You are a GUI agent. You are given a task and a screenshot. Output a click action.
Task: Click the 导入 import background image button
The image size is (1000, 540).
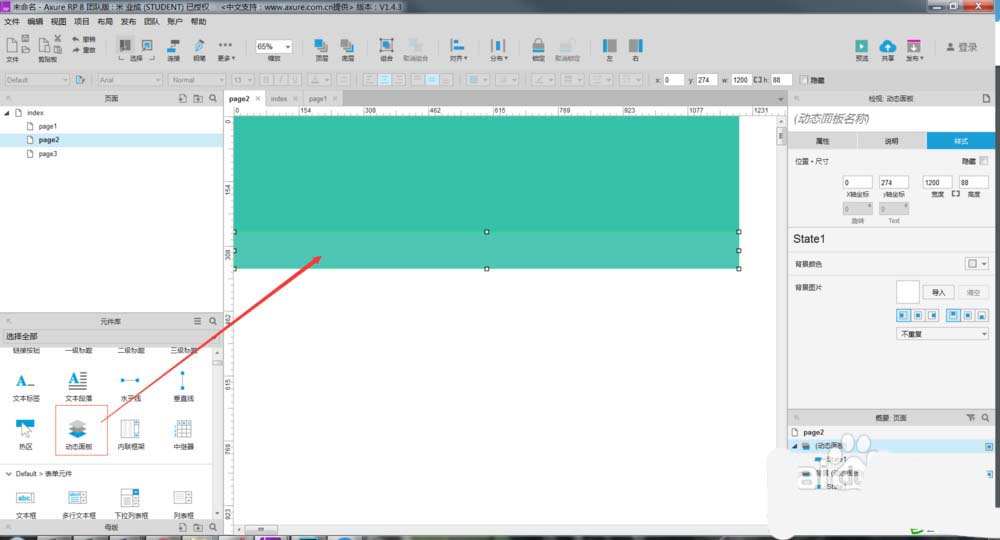pos(938,292)
